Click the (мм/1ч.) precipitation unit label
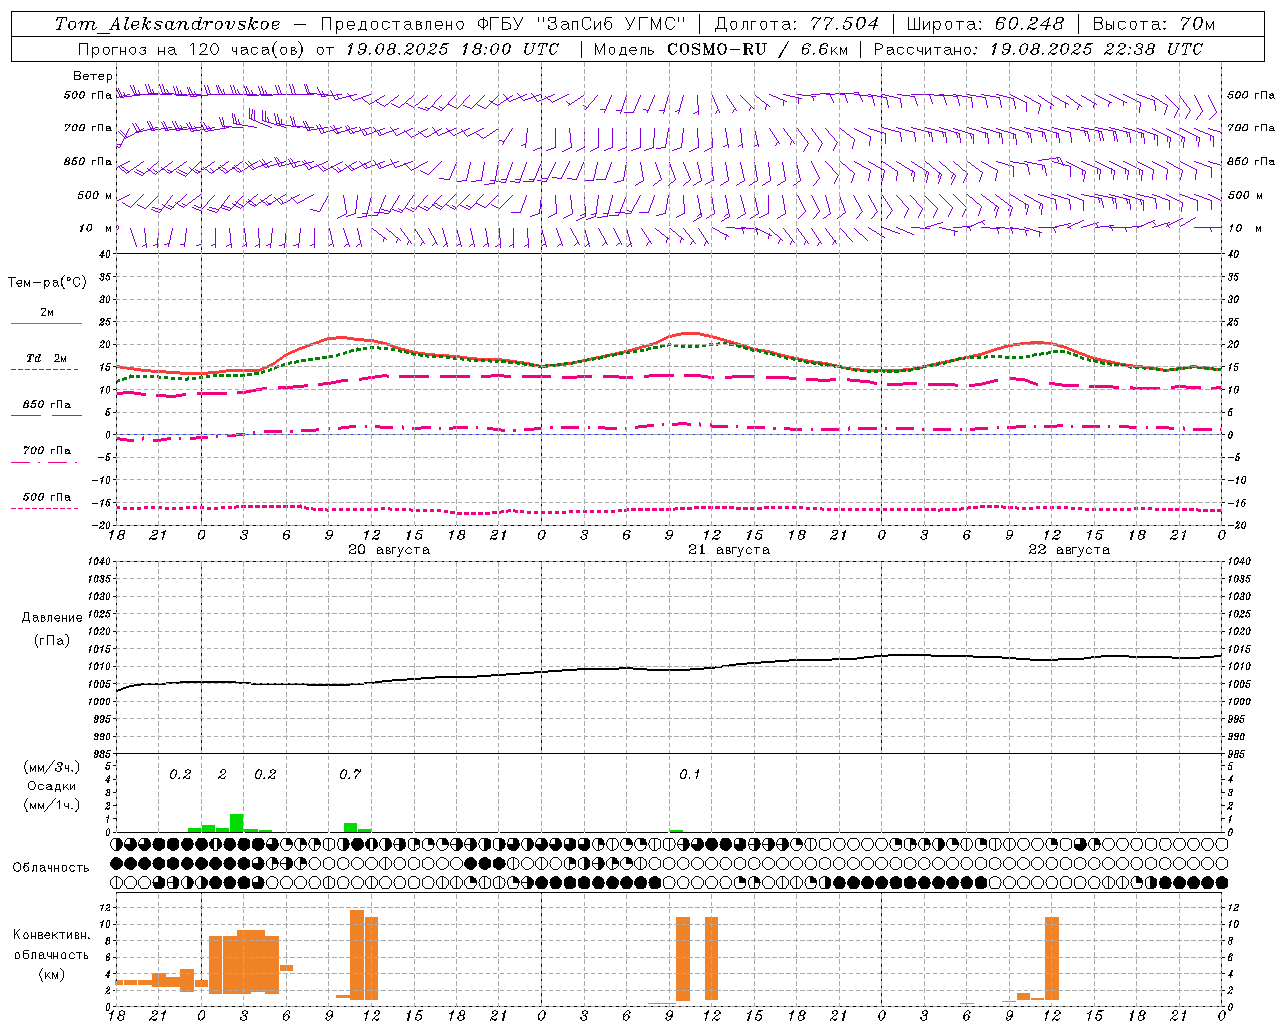 [x=52, y=805]
